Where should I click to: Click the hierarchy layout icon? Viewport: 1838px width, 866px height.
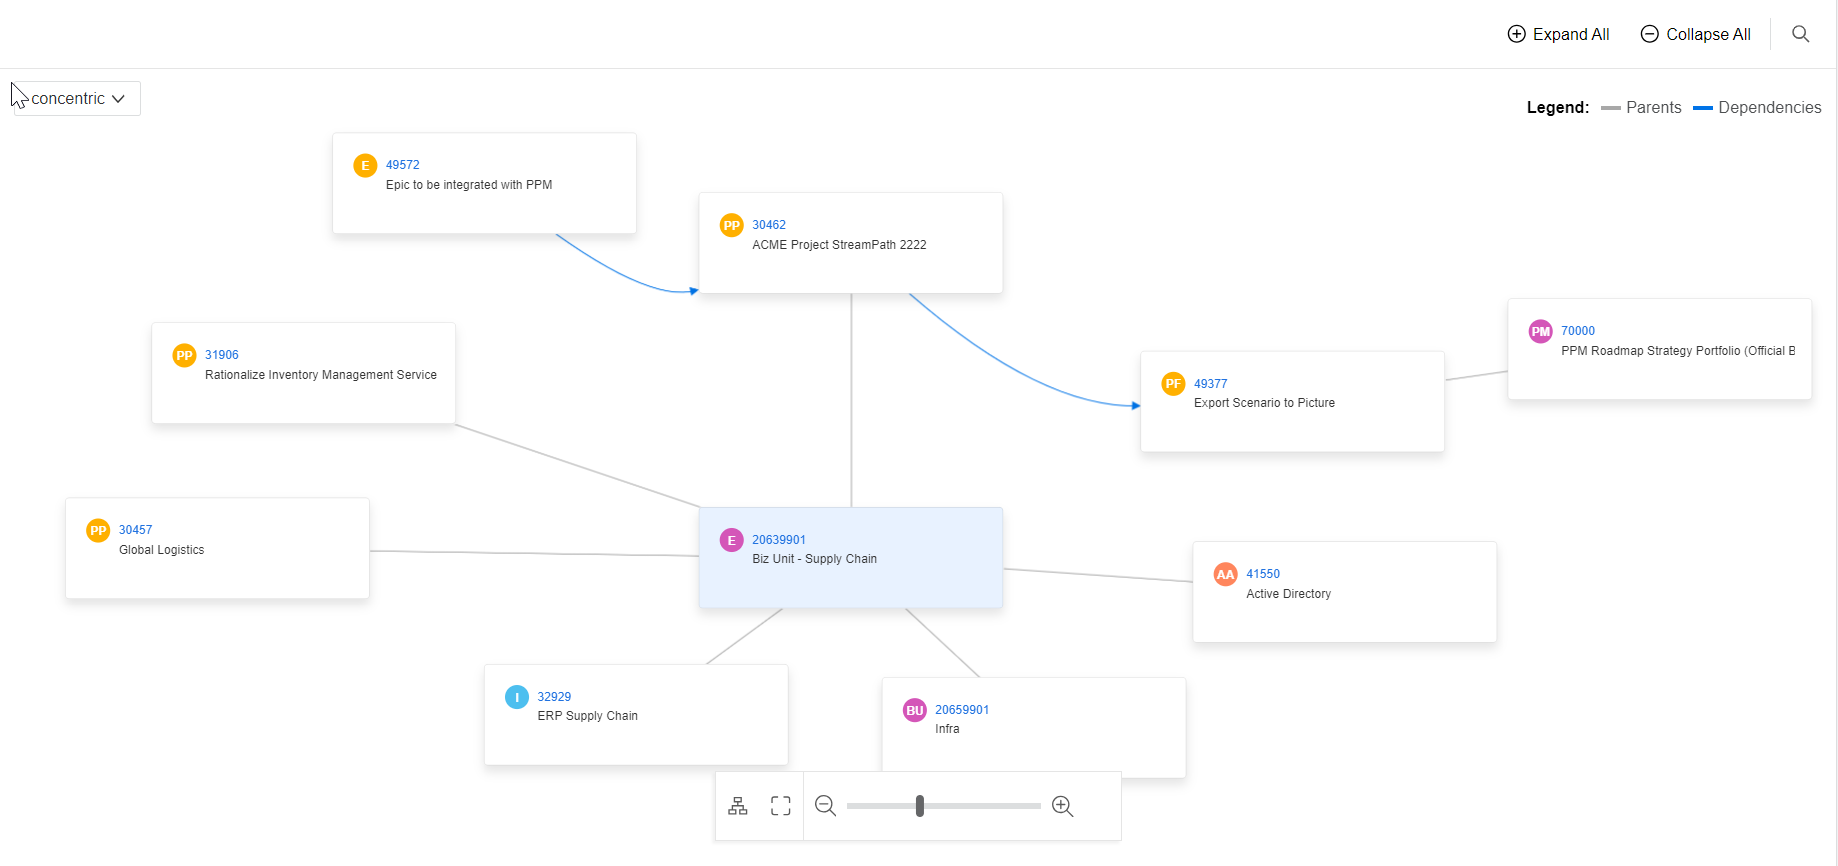(738, 806)
